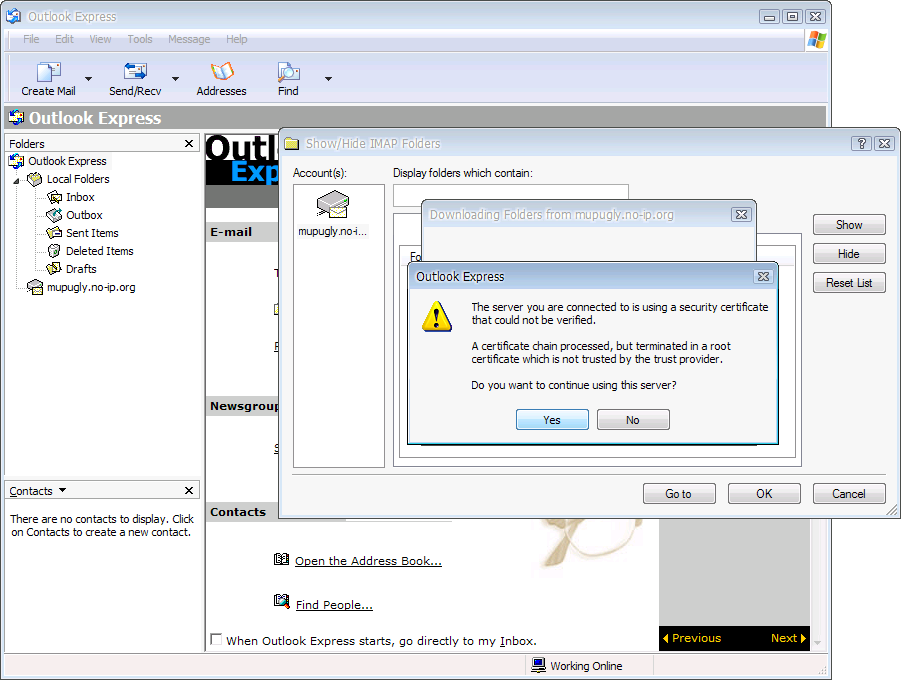The height and width of the screenshot is (680, 901).
Task: Enable go directly to Inbox checkbox
Action: (216, 640)
